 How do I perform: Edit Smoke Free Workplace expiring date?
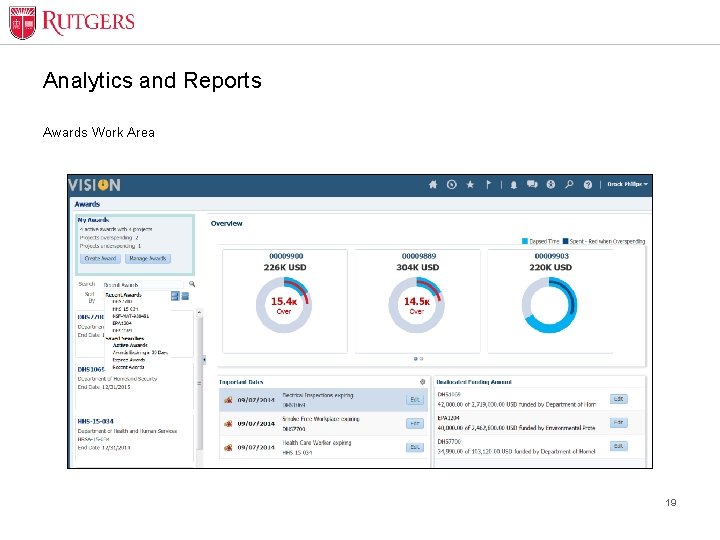(x=415, y=423)
